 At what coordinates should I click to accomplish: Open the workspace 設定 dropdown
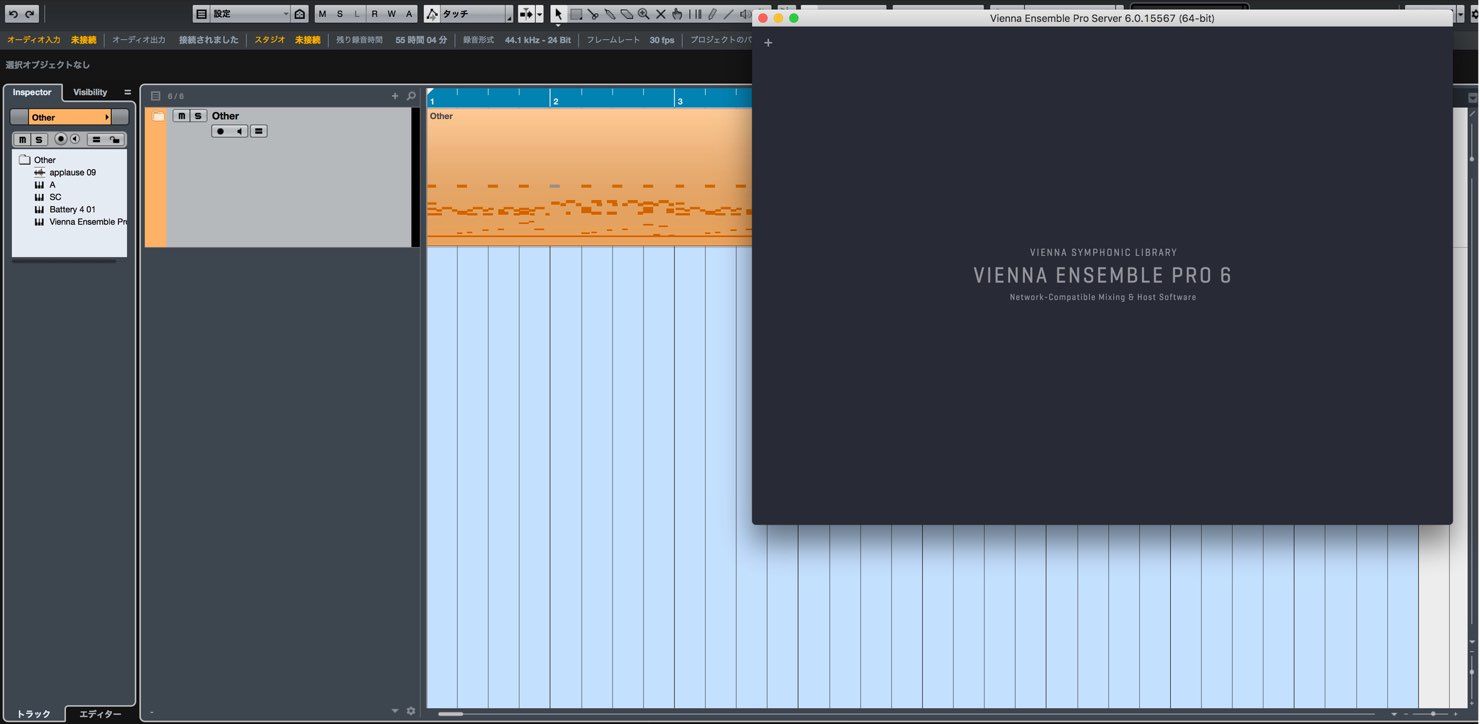(250, 14)
